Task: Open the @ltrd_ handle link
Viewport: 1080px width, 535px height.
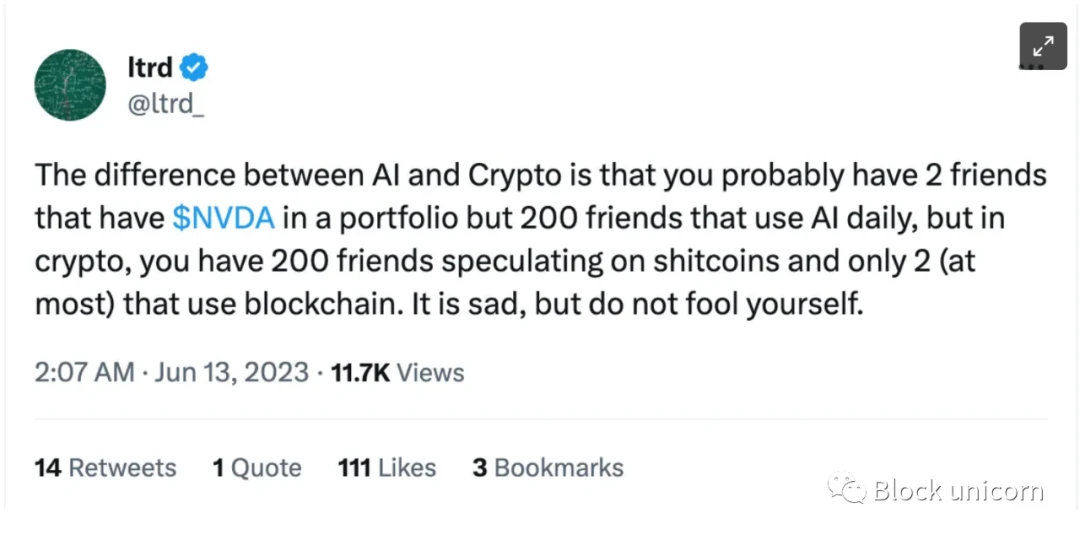Action: click(167, 103)
